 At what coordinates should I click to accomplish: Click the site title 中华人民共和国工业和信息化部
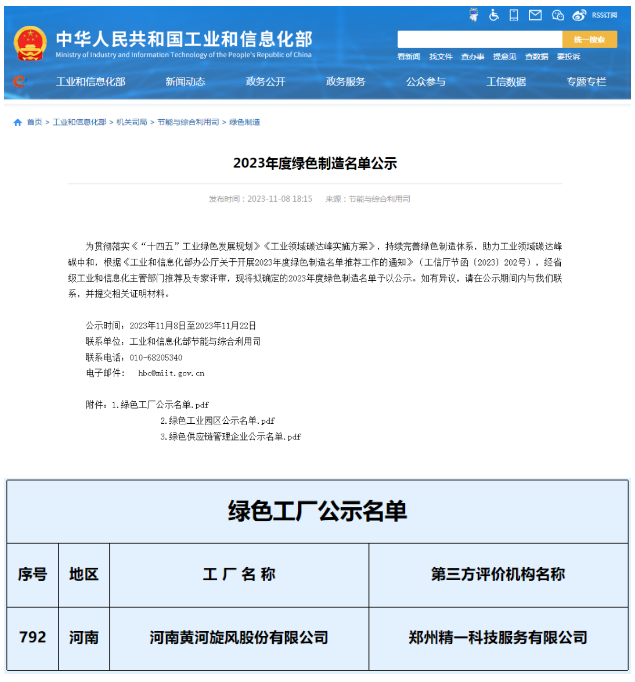pyautogui.click(x=184, y=39)
